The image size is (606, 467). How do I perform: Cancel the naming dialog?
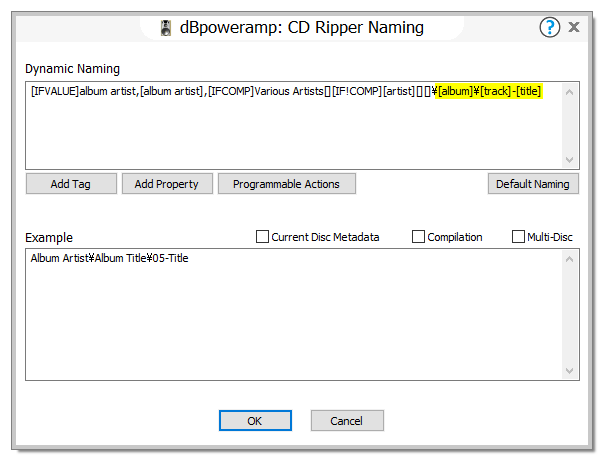pyautogui.click(x=347, y=421)
